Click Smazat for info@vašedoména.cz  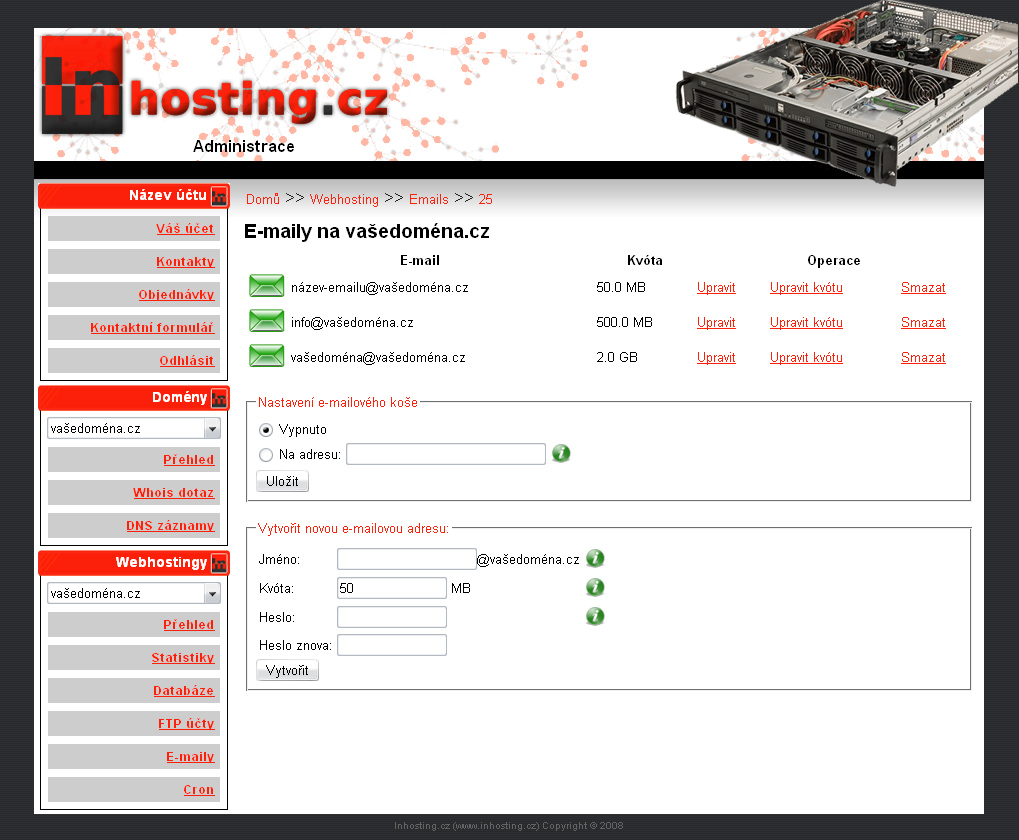[923, 322]
